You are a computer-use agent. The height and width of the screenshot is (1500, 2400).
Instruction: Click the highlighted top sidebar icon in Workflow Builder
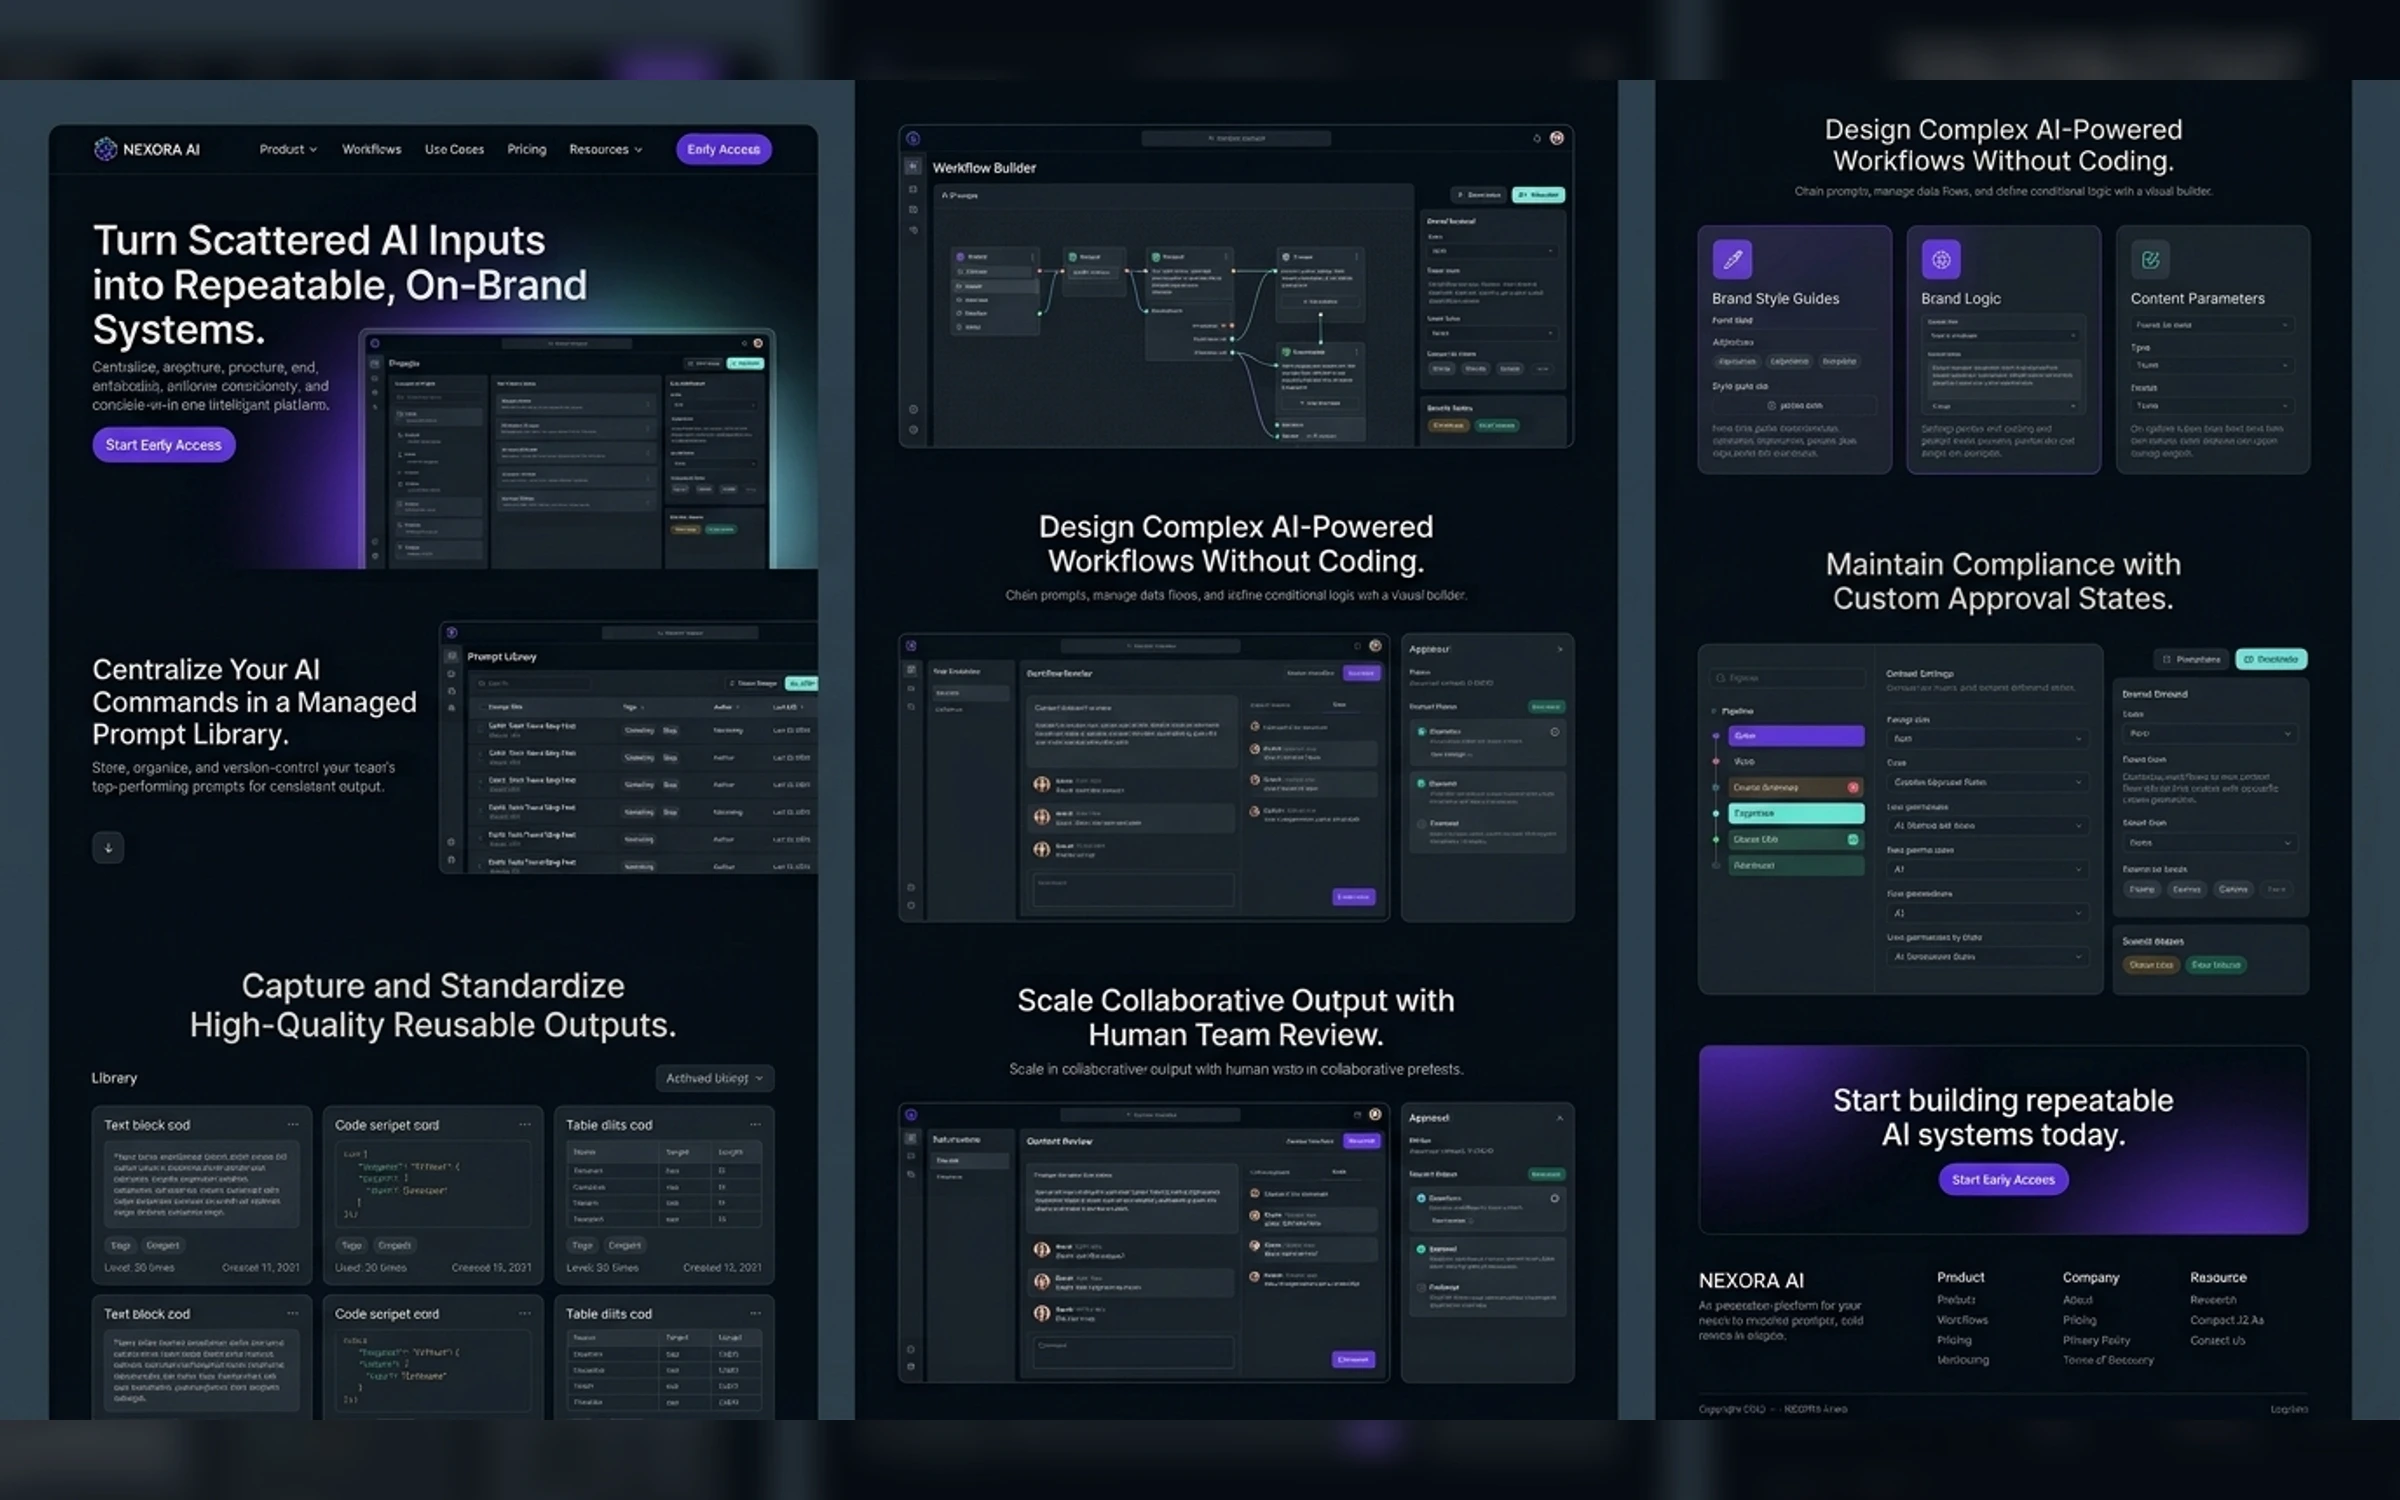click(912, 166)
